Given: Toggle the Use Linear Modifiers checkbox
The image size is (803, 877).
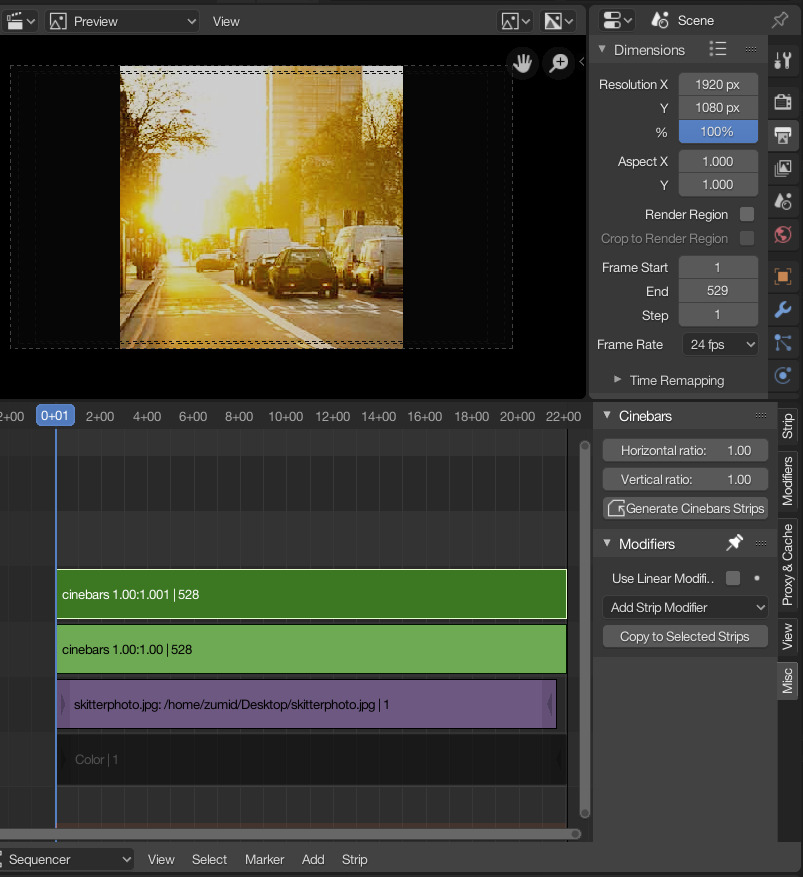Looking at the screenshot, I should click(733, 578).
